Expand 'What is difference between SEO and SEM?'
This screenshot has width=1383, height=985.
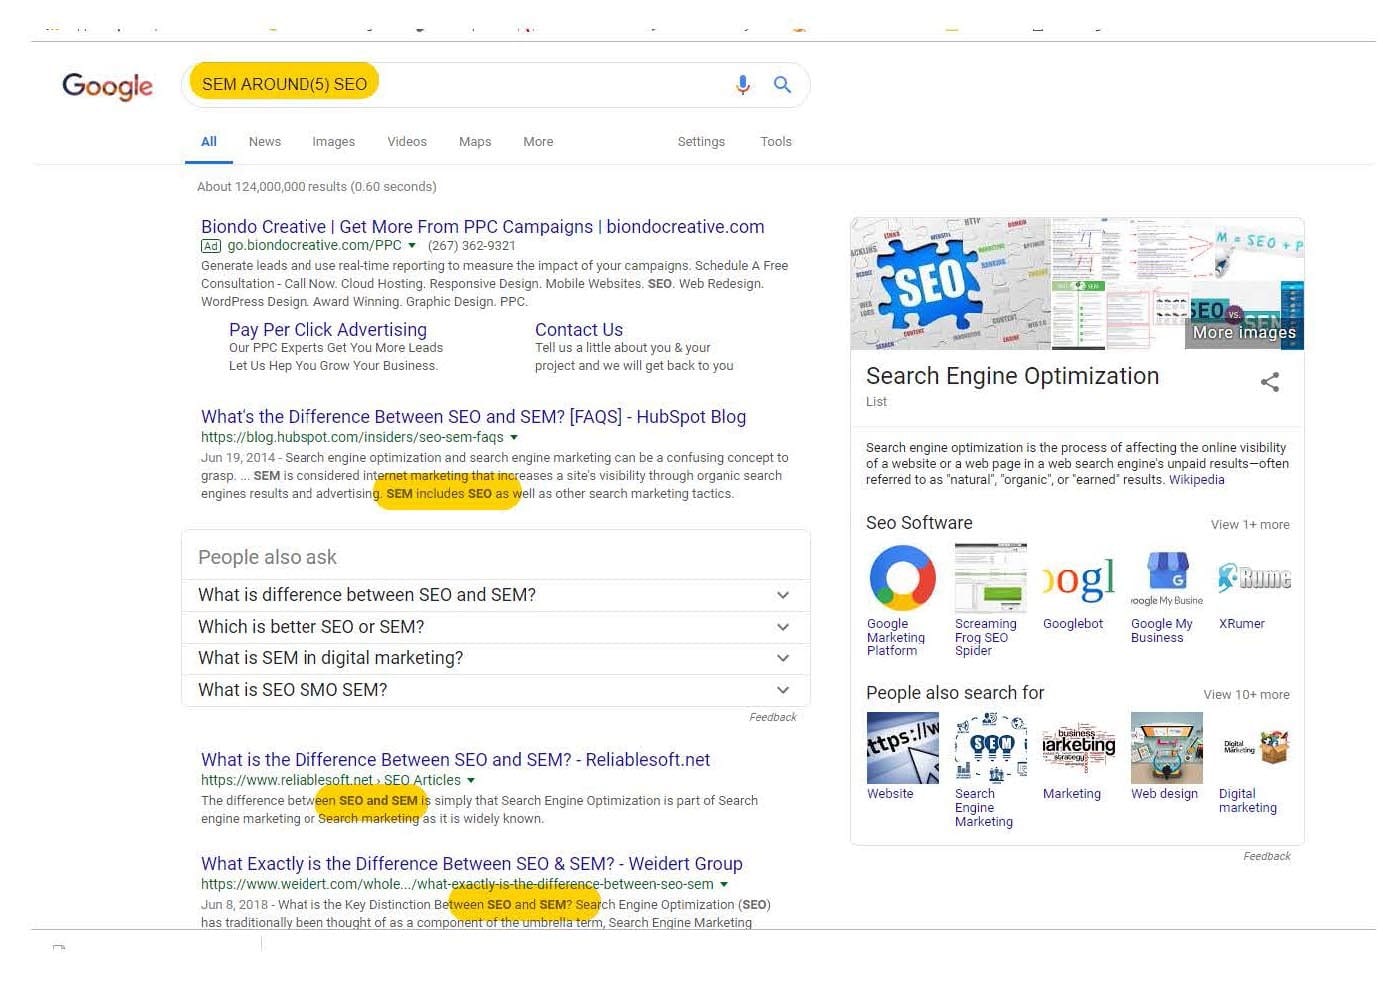pos(496,595)
